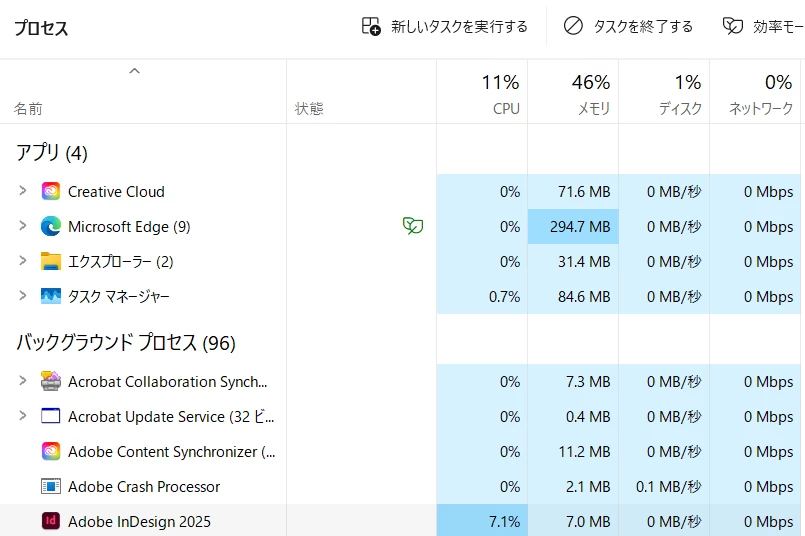
Task: Select the エクスプローラー (2) row name
Action: (121, 261)
